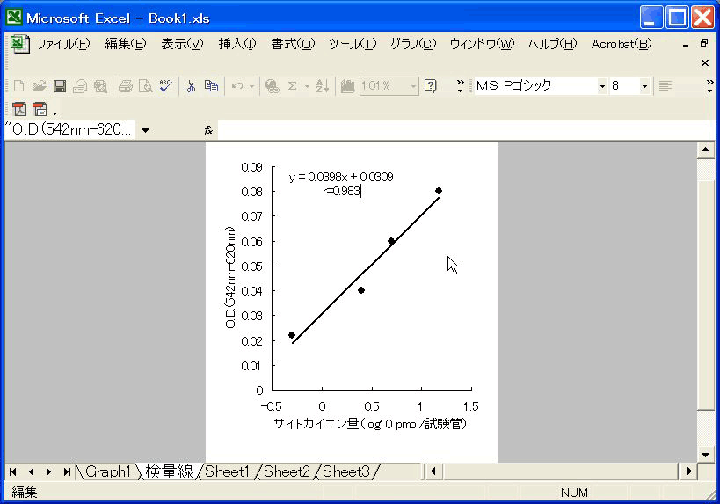Open the 書式 (Format) menu
720x504 pixels.
(x=292, y=44)
